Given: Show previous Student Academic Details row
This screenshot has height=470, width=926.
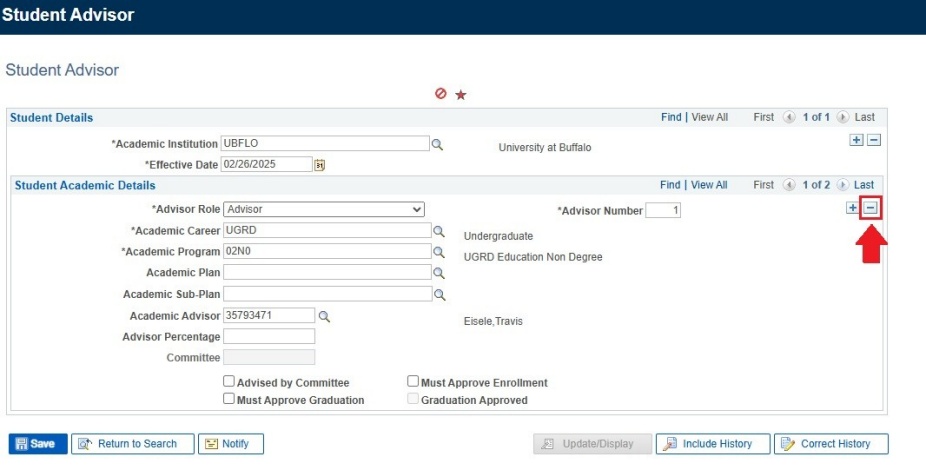Looking at the screenshot, I should [789, 185].
